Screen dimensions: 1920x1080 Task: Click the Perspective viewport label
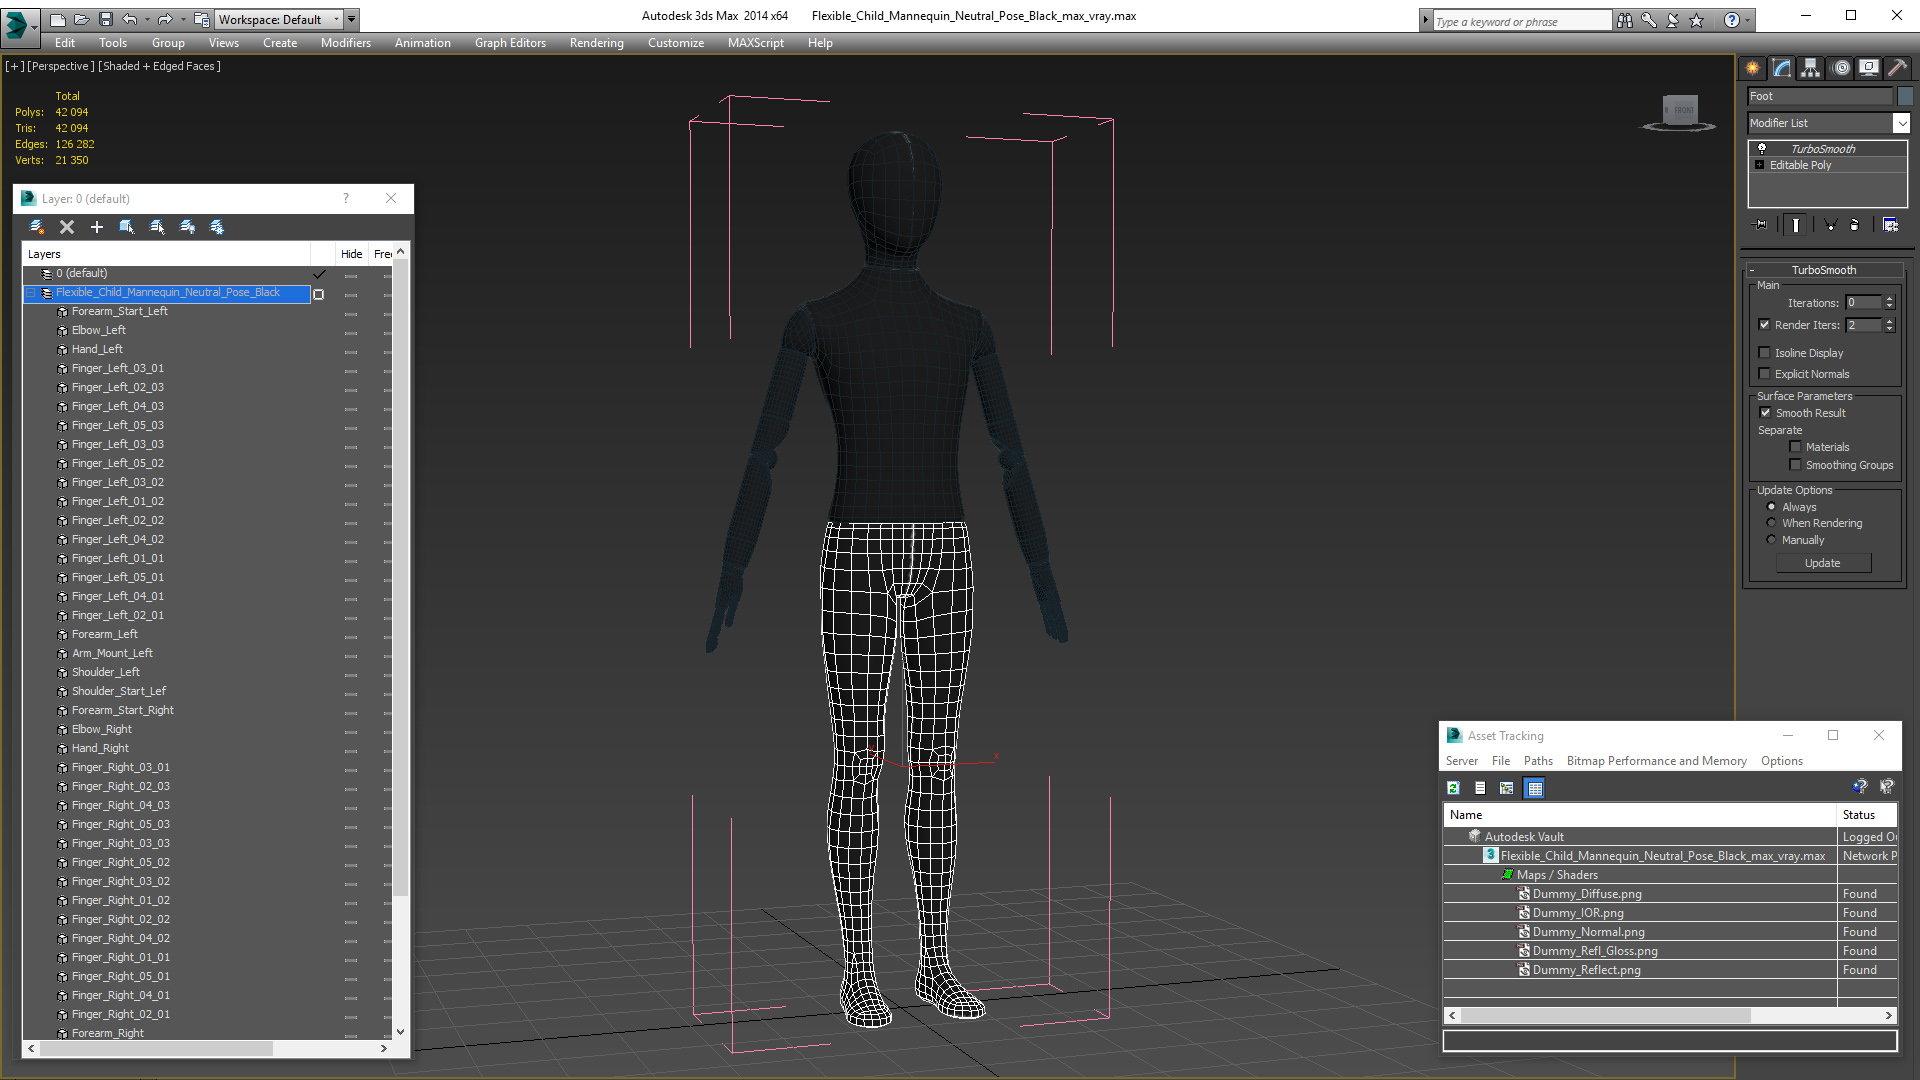click(x=61, y=66)
